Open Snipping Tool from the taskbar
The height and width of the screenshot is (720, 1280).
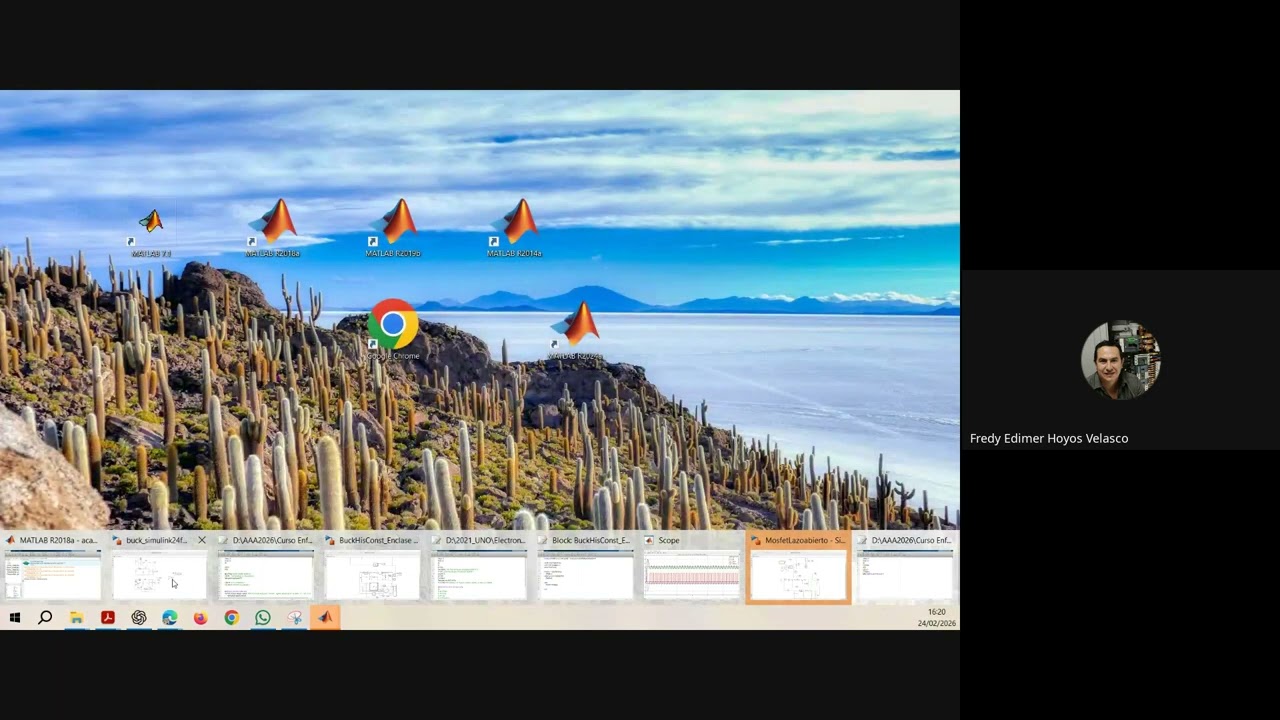click(294, 618)
